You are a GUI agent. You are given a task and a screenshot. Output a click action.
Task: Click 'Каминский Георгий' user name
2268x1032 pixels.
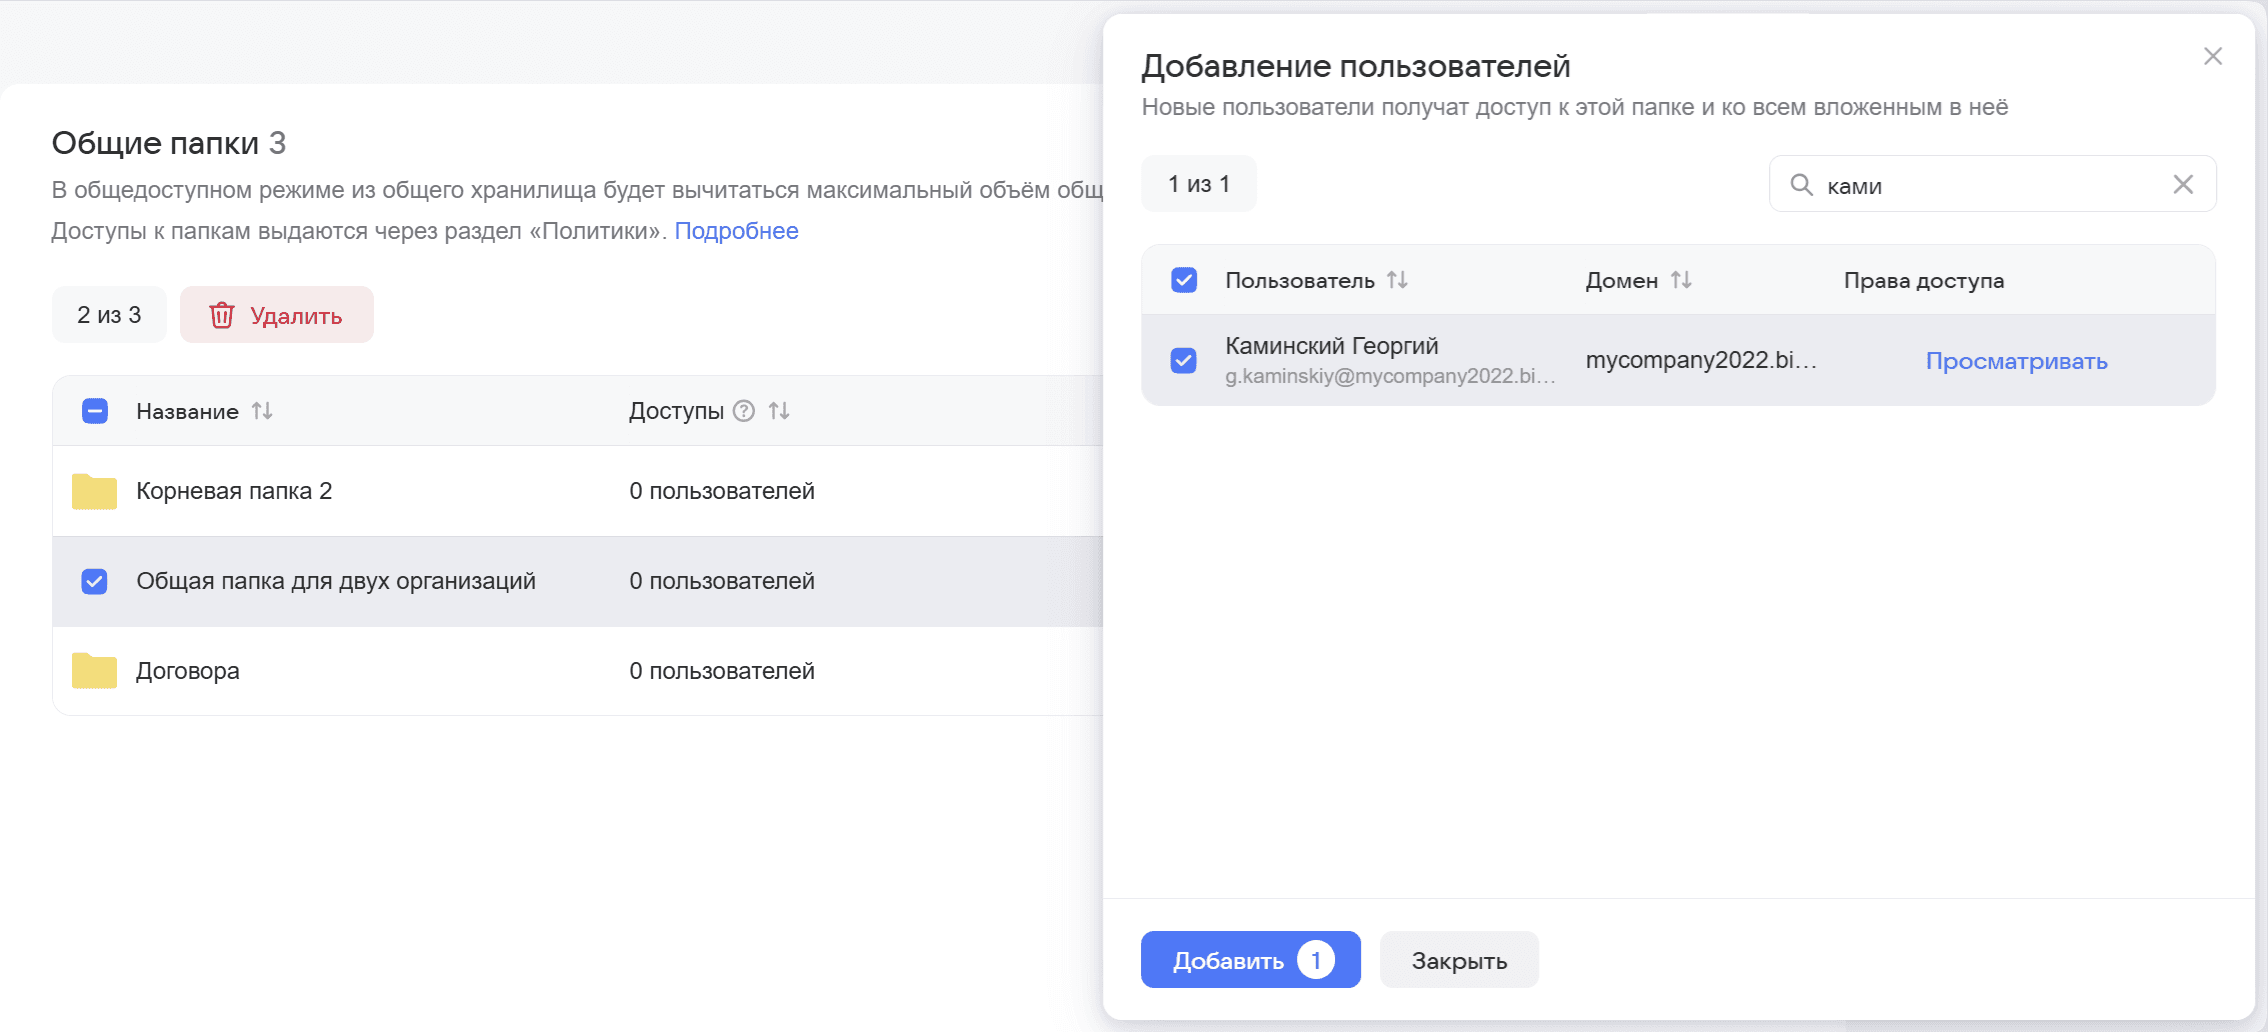(x=1332, y=346)
